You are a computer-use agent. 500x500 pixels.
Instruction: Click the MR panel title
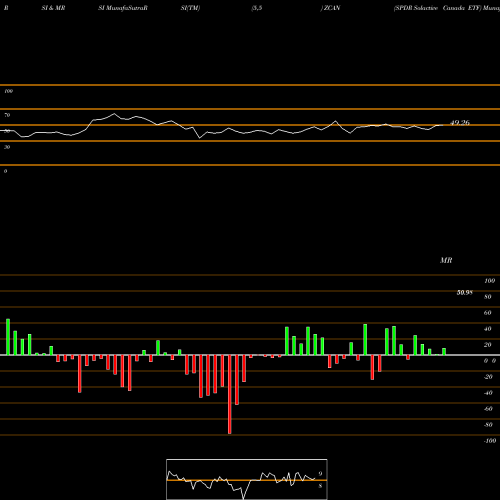coord(446,260)
